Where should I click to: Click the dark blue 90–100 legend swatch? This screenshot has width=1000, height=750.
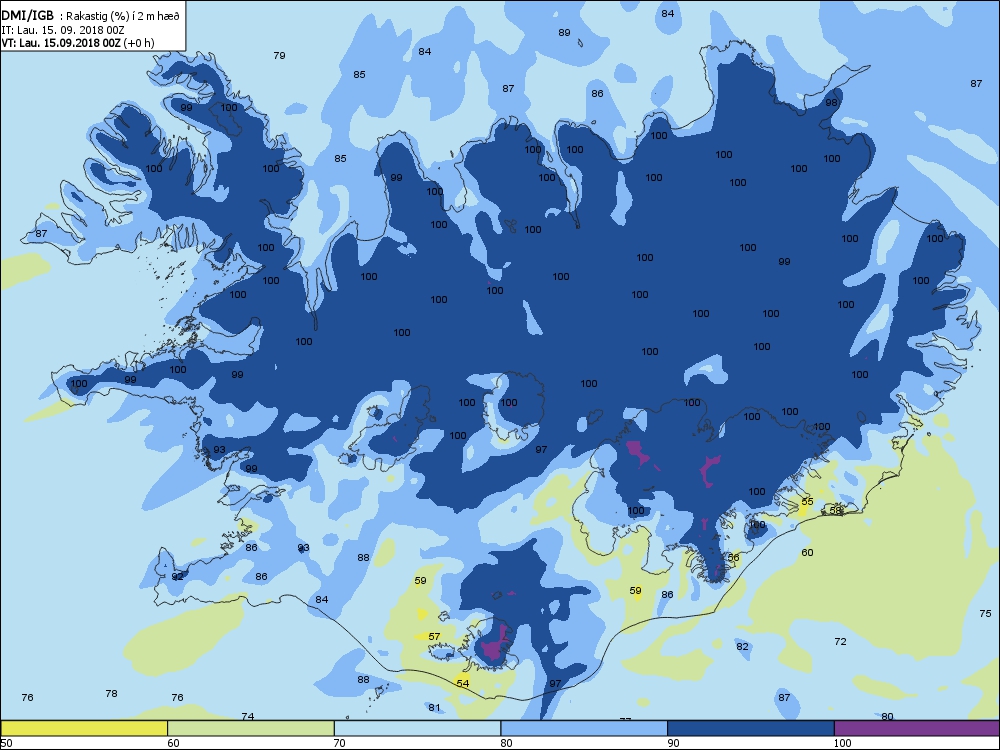[x=751, y=728]
